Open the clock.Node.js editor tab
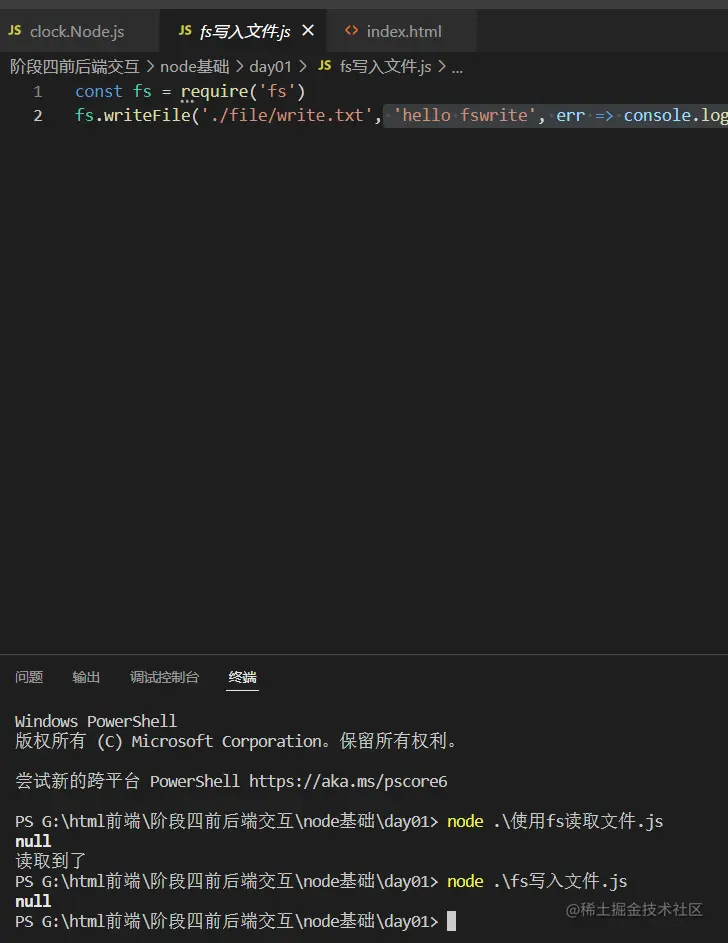The height and width of the screenshot is (943, 728). coord(79,31)
